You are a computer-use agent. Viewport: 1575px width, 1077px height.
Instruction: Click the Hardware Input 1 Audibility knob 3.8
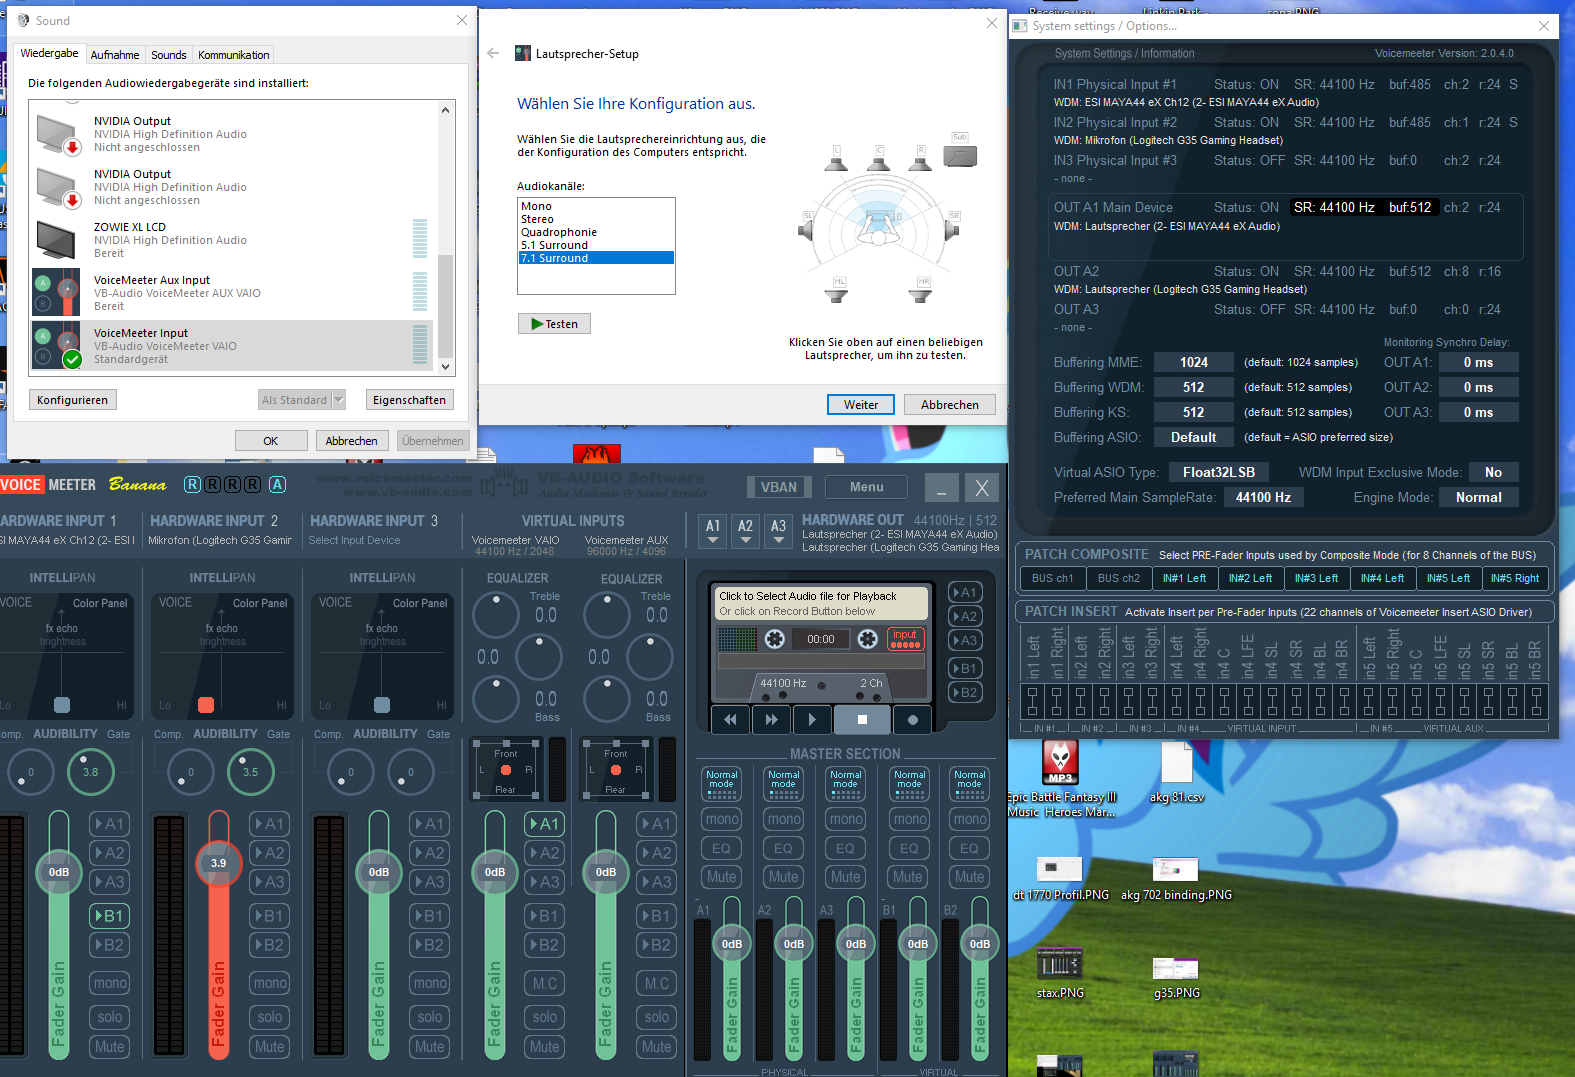pos(90,772)
